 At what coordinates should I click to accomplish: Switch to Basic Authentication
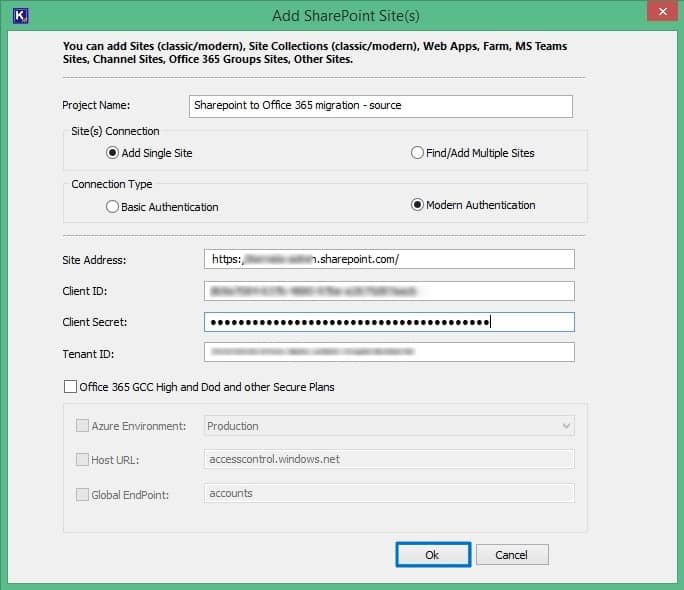113,207
